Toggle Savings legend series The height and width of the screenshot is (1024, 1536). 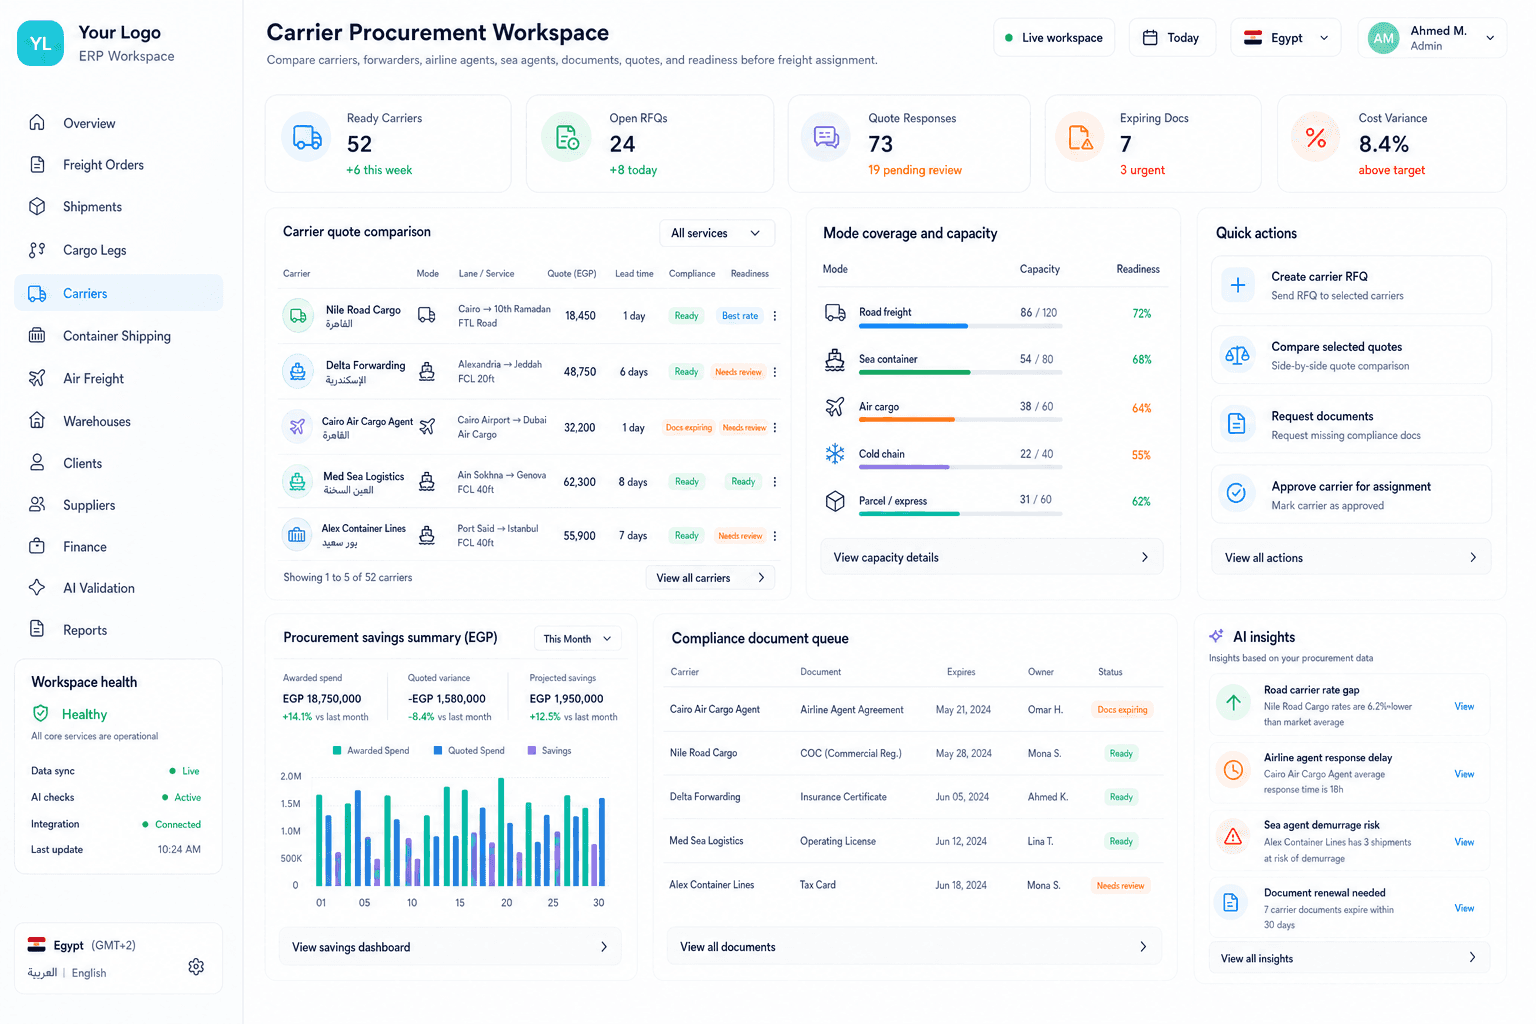point(550,751)
